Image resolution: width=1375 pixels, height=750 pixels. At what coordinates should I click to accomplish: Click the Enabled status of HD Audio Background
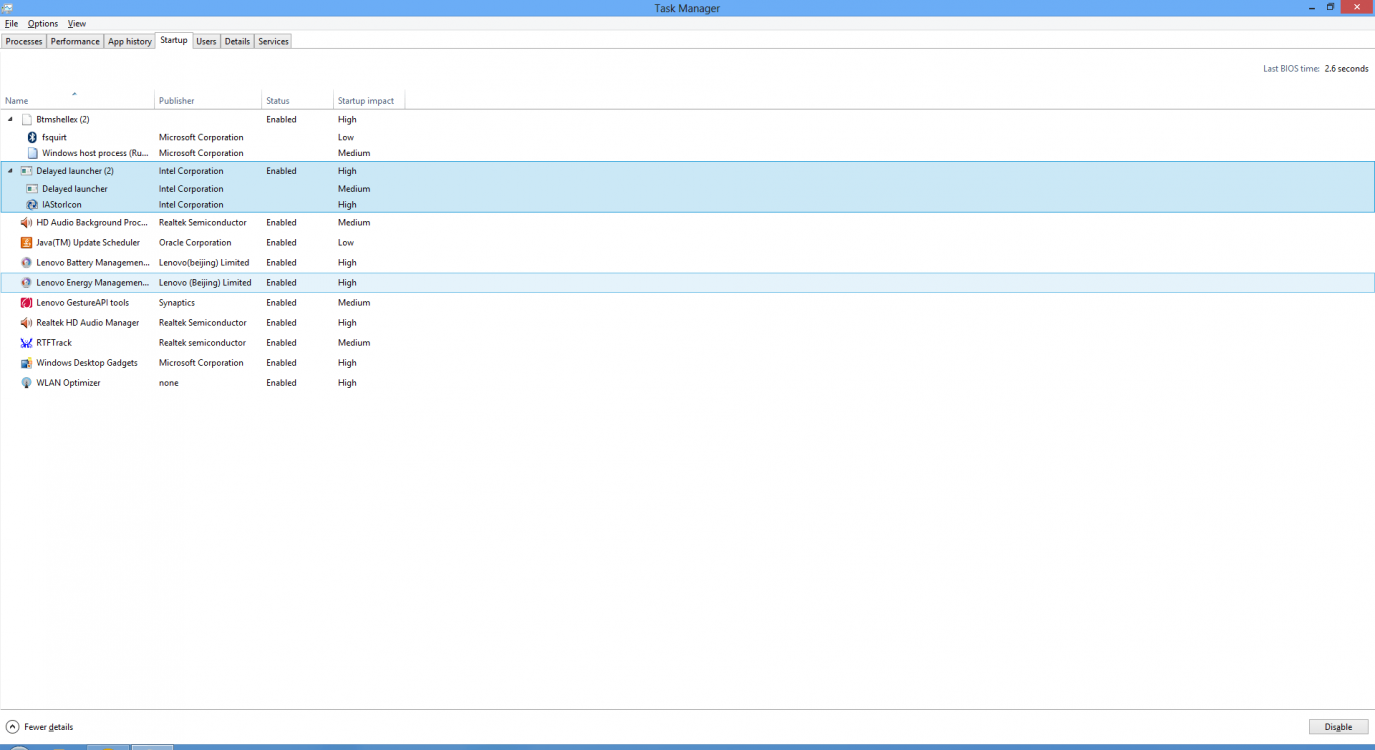click(281, 223)
